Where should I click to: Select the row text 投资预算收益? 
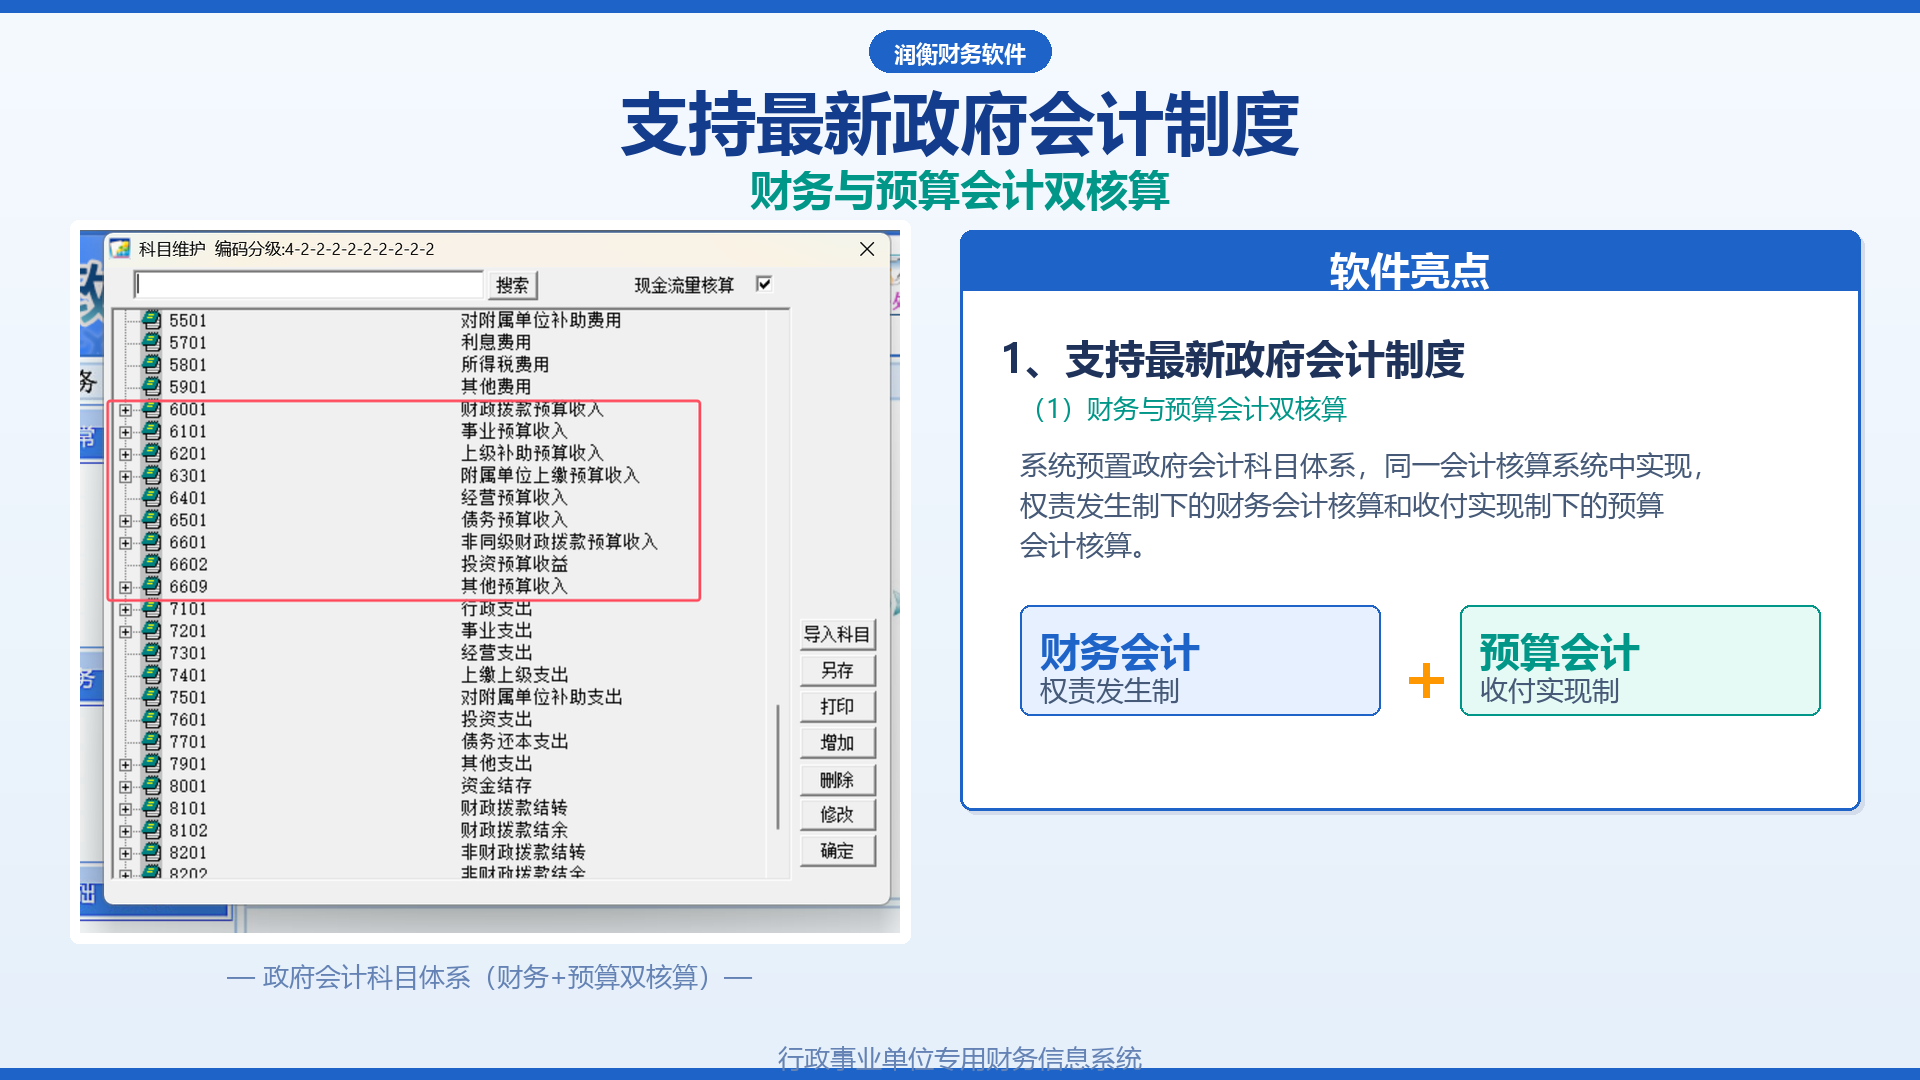click(514, 564)
